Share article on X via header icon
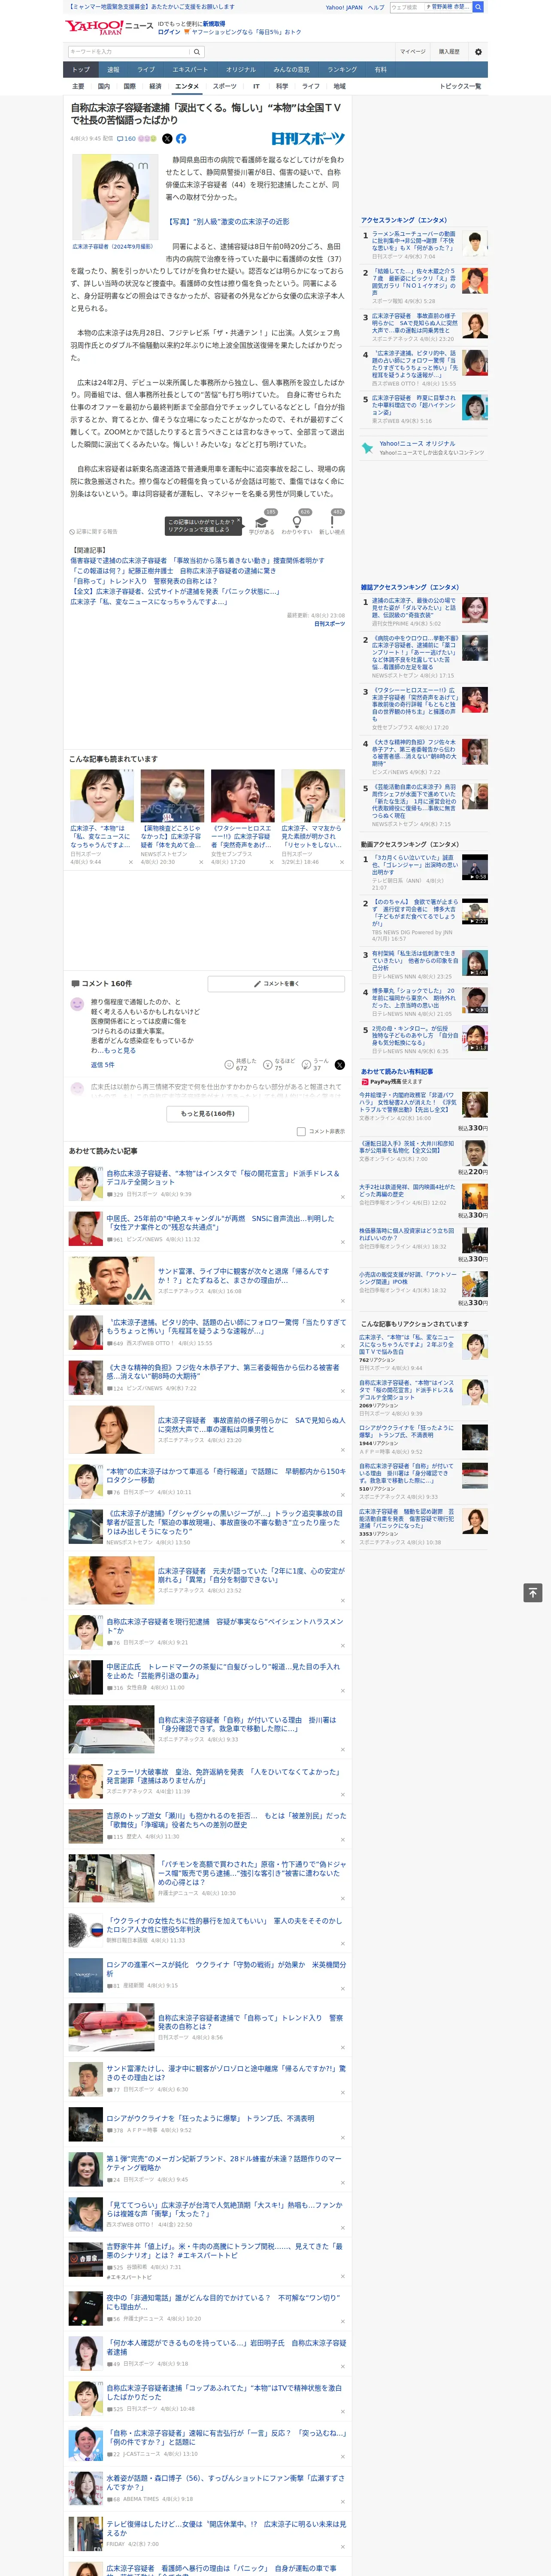 pyautogui.click(x=167, y=139)
